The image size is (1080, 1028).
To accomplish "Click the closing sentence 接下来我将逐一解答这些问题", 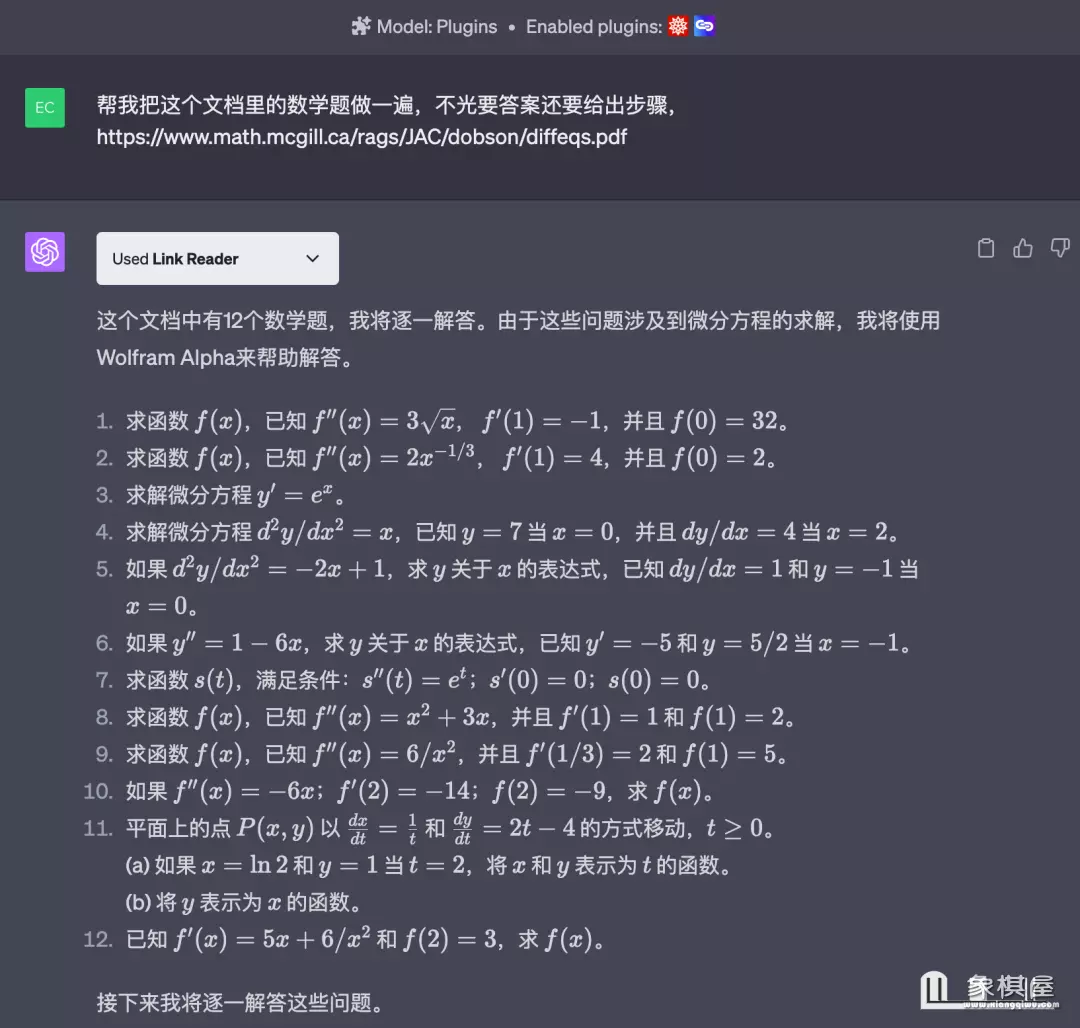I will pos(240,1002).
